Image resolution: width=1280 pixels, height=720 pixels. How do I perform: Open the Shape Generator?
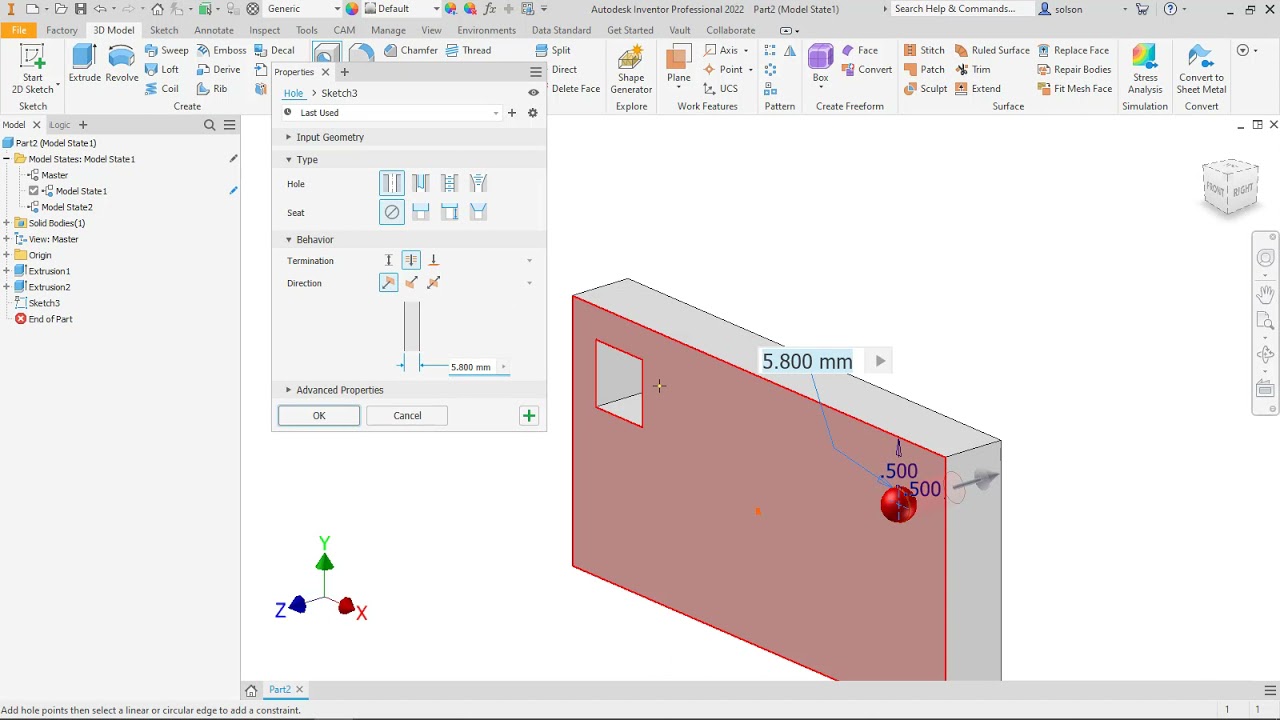click(x=631, y=70)
